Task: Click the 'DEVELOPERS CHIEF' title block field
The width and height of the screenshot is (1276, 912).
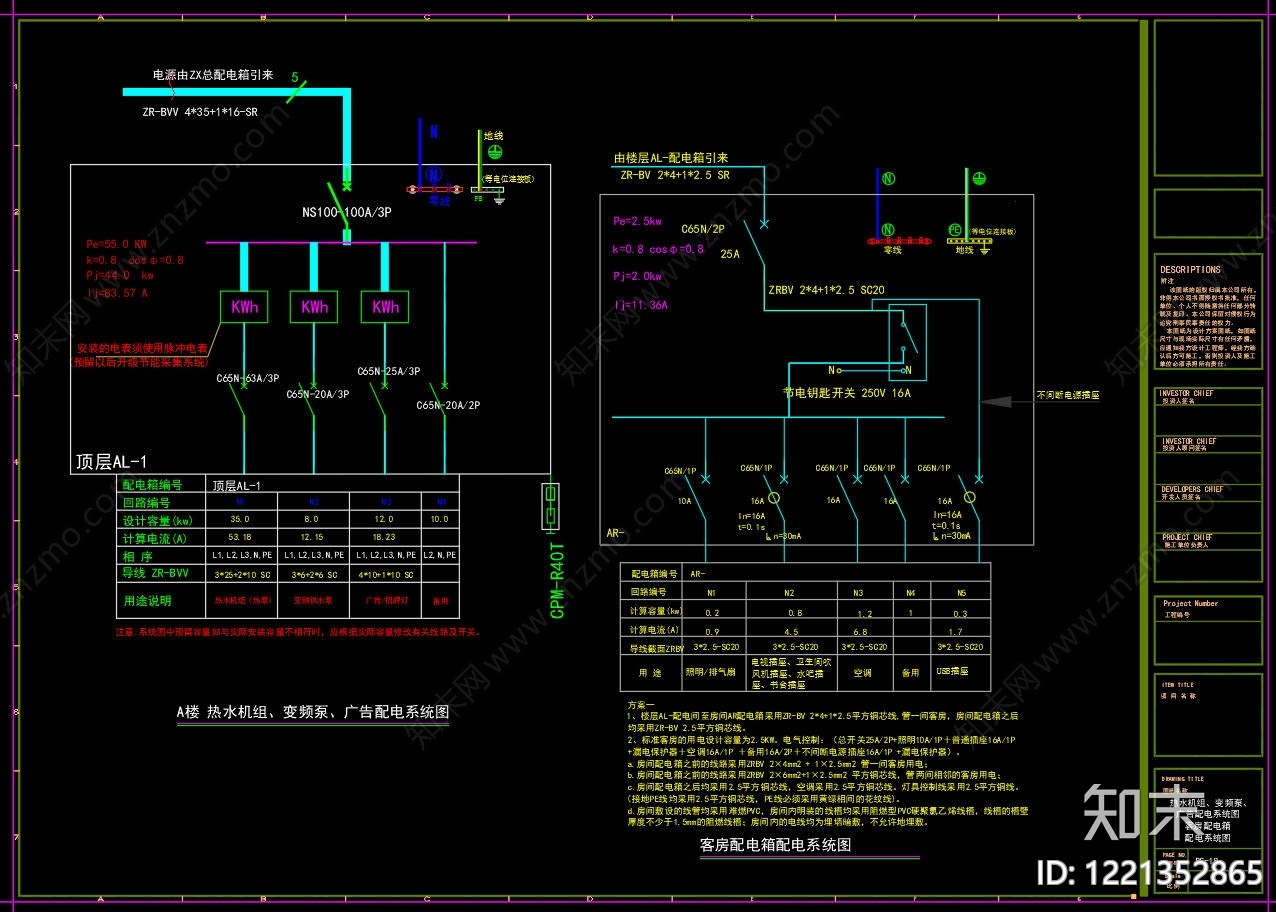Action: pyautogui.click(x=1192, y=490)
